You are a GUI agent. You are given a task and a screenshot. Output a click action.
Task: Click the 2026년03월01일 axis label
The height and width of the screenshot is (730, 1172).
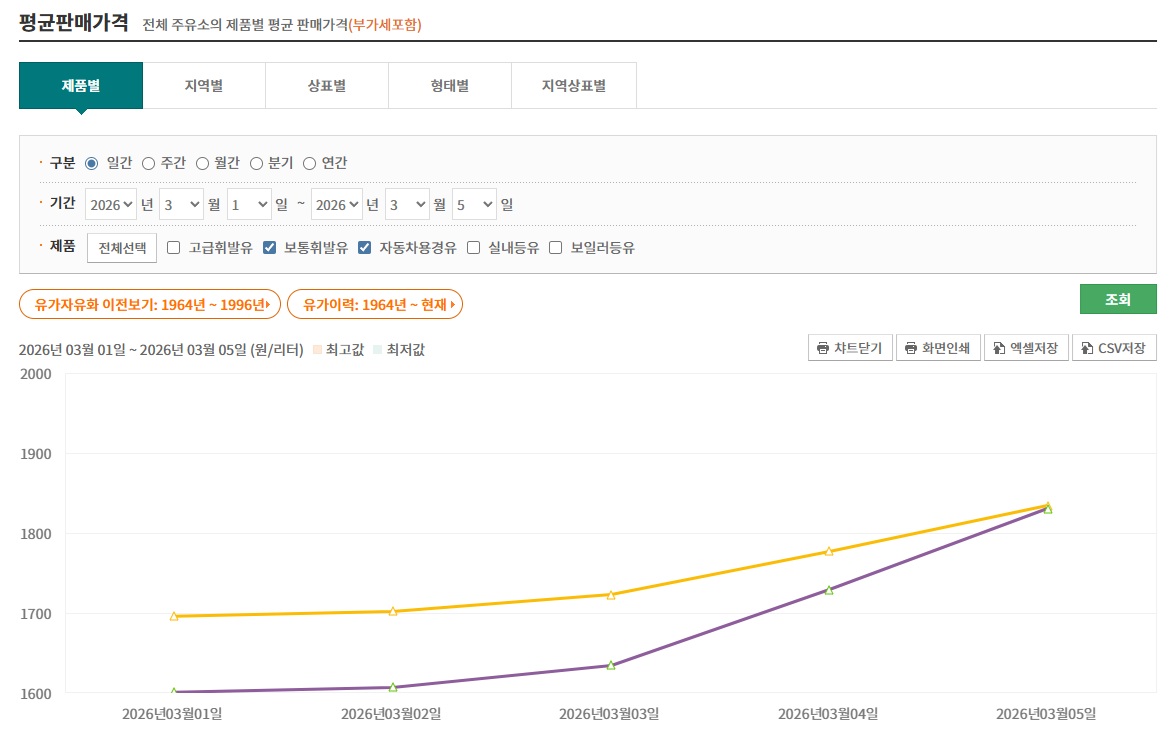pos(172,714)
